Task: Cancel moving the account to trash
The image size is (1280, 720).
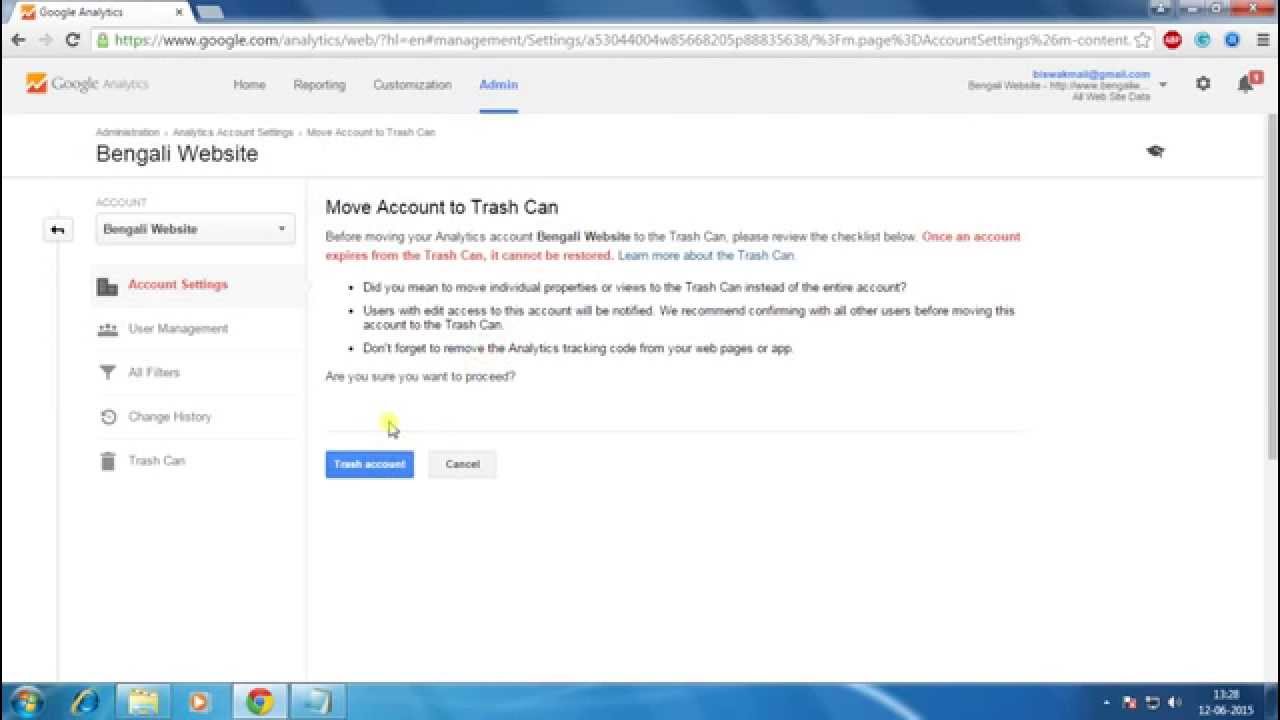Action: pyautogui.click(x=462, y=464)
